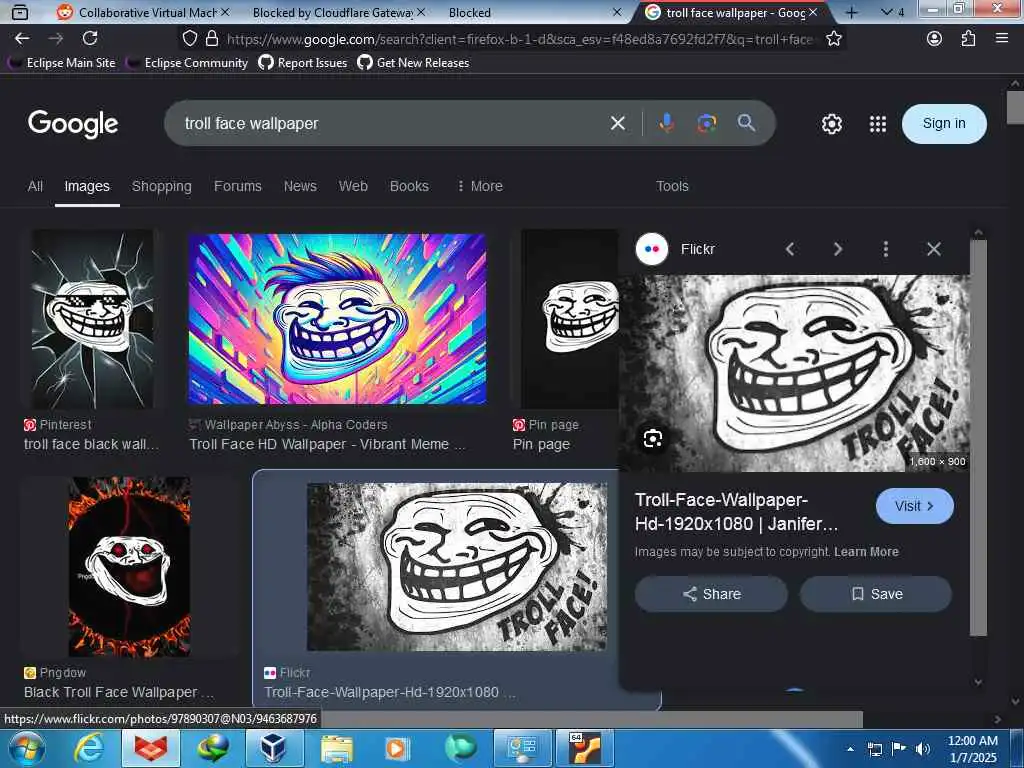Open the vibrant colorful troll face thumbnail
Screen dimensions: 1024x768
(337, 319)
